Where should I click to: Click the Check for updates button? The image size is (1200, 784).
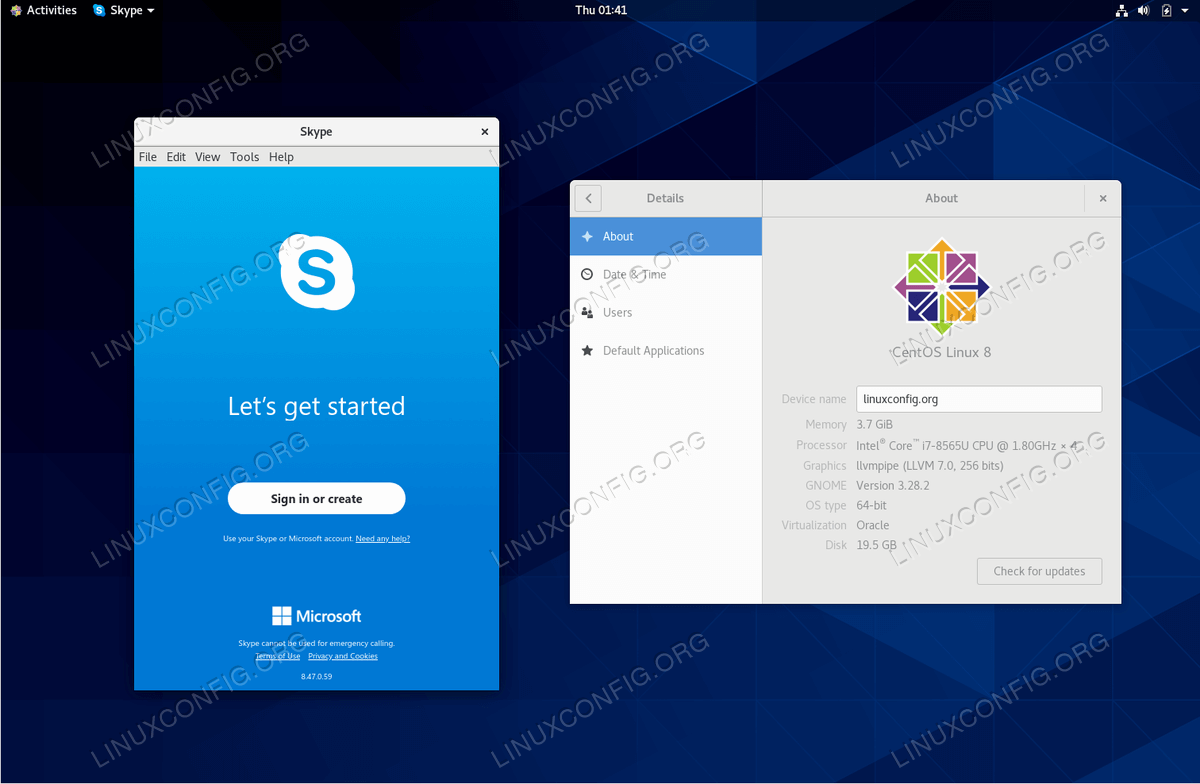pyautogui.click(x=1039, y=571)
